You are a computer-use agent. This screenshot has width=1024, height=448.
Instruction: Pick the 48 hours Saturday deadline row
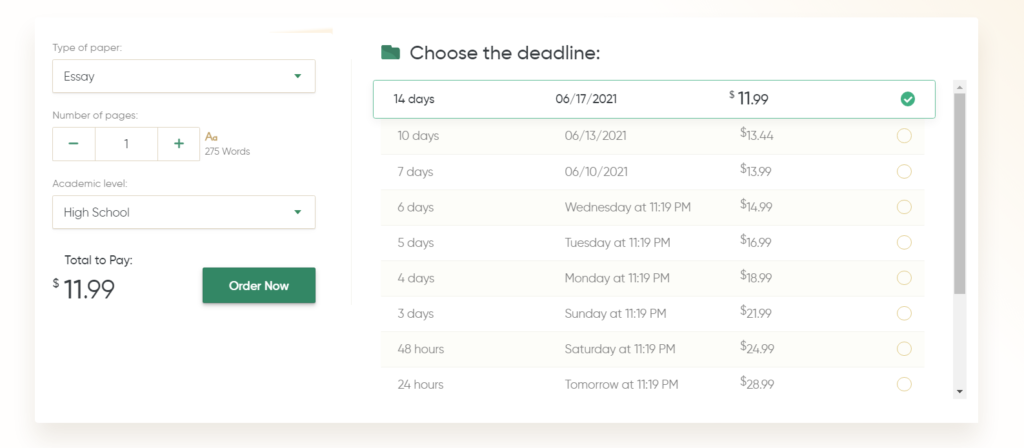[653, 349]
